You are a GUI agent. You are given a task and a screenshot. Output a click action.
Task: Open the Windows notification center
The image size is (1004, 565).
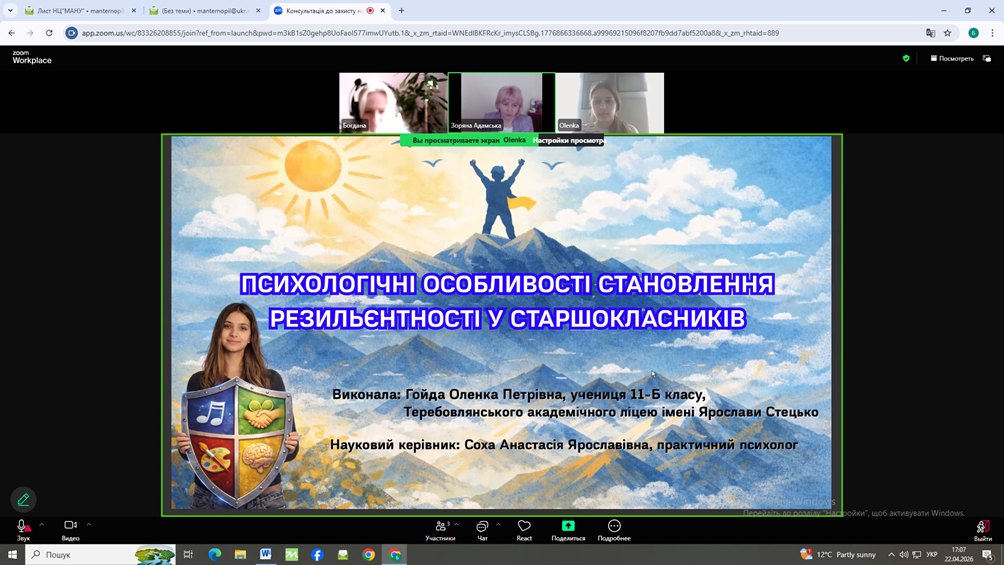[988, 555]
